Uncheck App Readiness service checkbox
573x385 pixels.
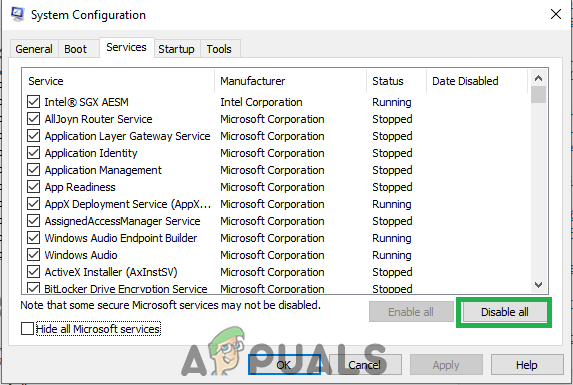(33, 187)
